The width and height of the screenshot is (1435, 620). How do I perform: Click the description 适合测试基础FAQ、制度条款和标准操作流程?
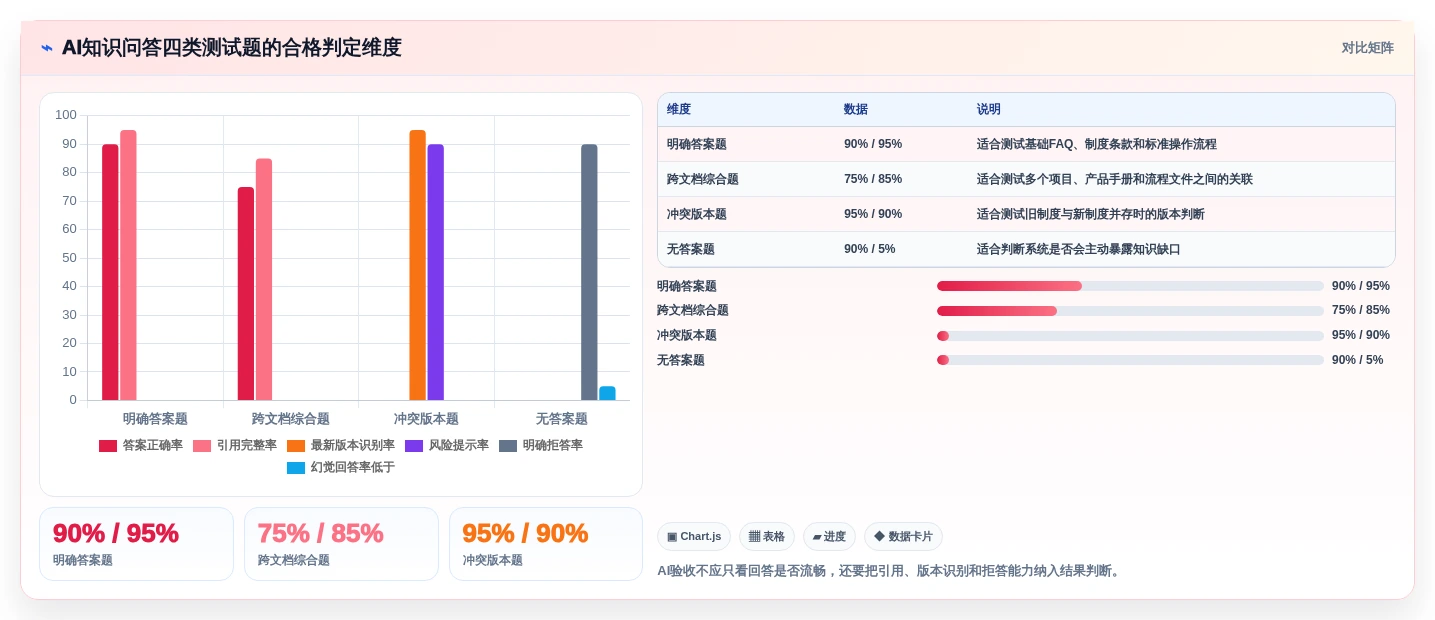[x=1097, y=144]
